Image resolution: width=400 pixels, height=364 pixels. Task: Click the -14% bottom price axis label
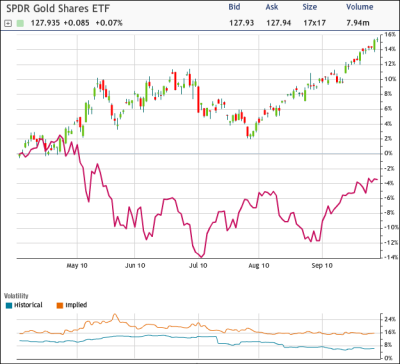click(x=390, y=257)
